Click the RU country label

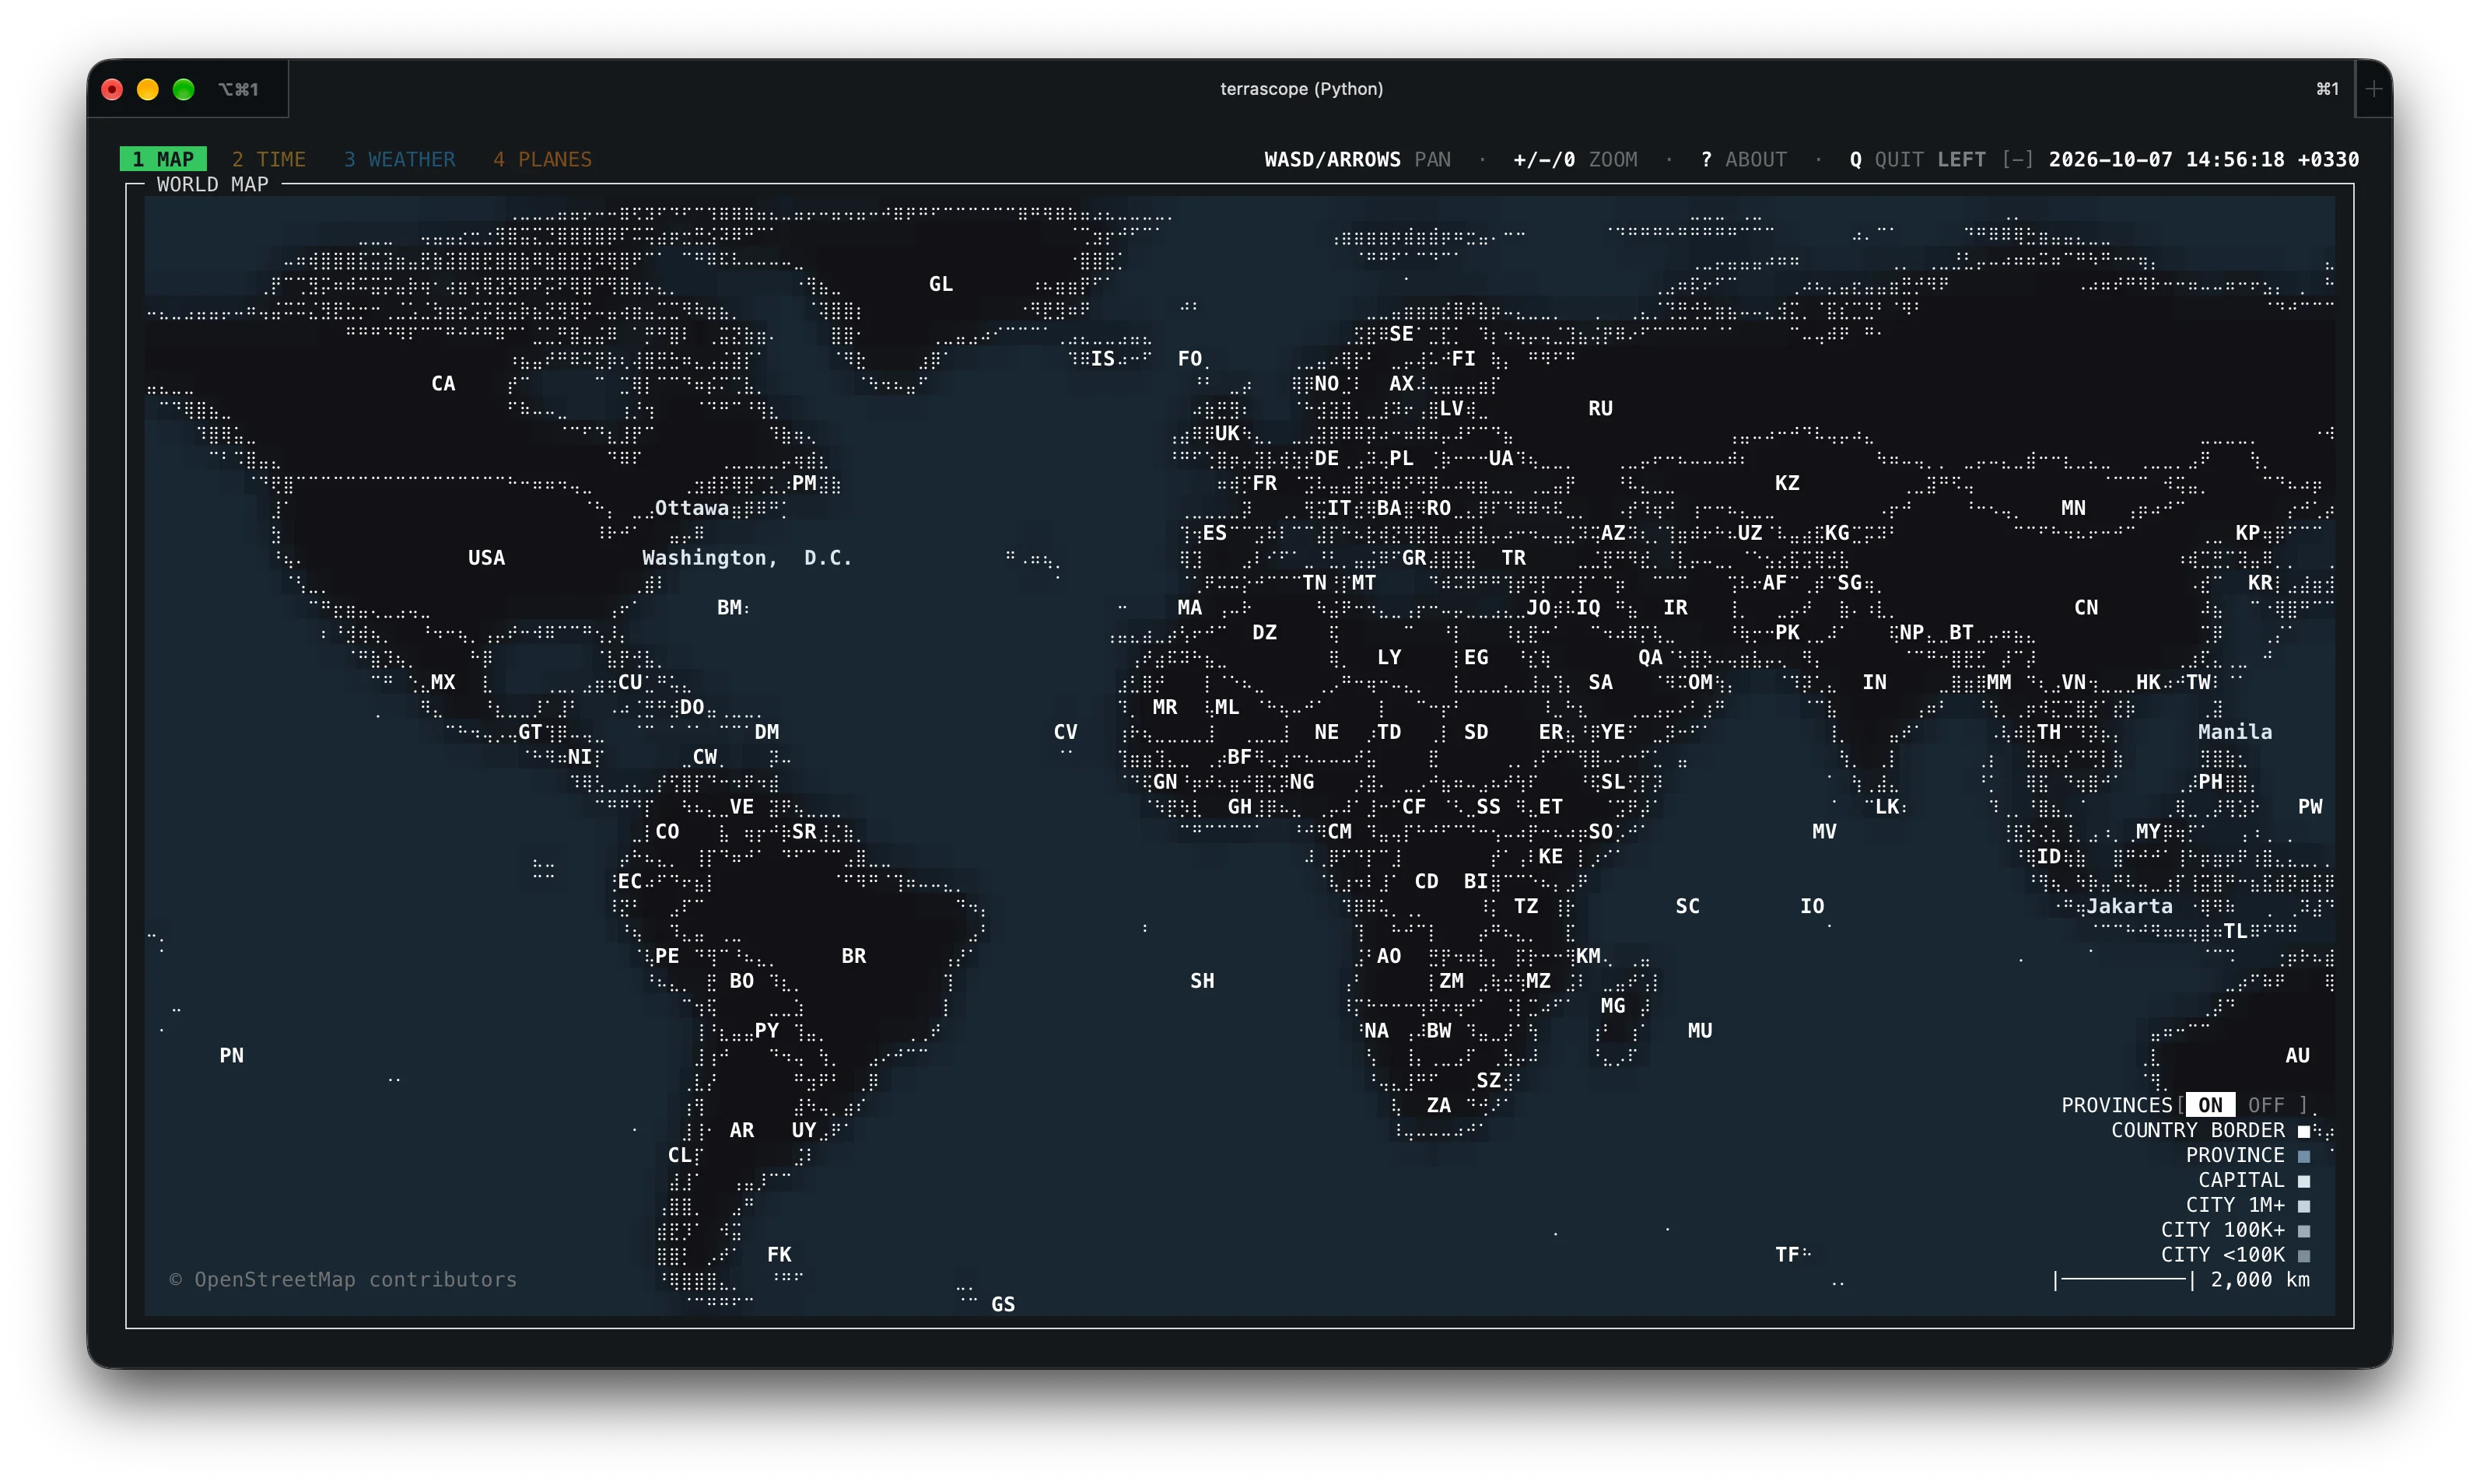[x=1600, y=408]
